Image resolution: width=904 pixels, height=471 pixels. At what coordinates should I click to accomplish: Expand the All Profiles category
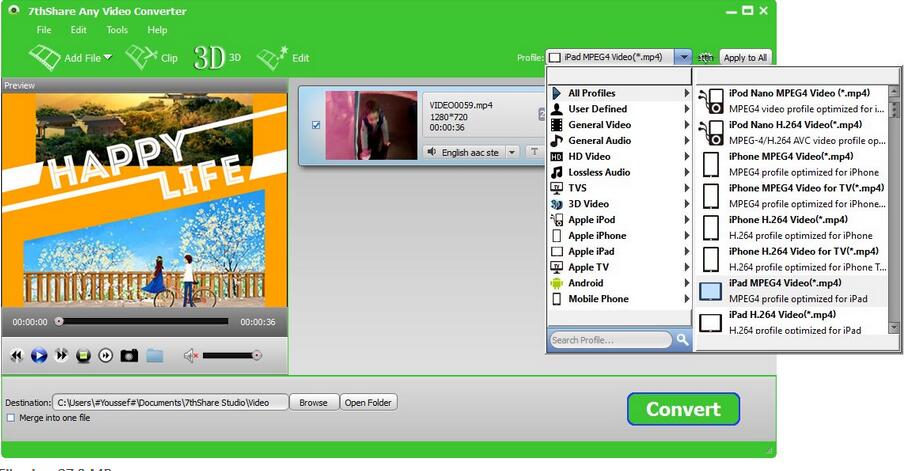tap(620, 93)
